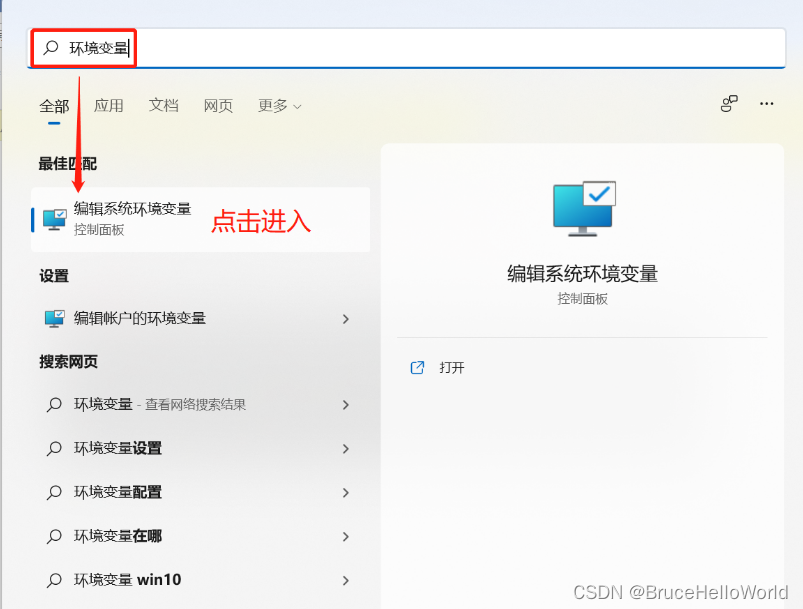Open web search 环境变量 - 查看网络搜索结果
This screenshot has width=803, height=609.
(200, 405)
